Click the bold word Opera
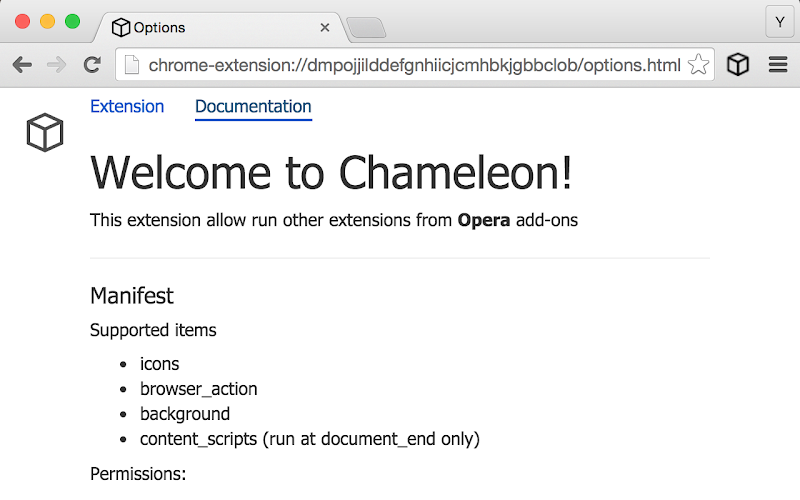Image resolution: width=800 pixels, height=500 pixels. click(x=484, y=220)
